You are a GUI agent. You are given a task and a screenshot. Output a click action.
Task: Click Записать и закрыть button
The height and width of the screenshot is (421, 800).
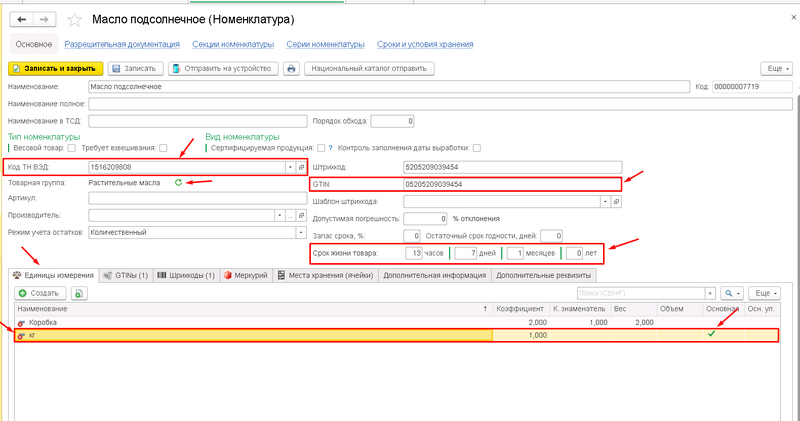click(56, 68)
